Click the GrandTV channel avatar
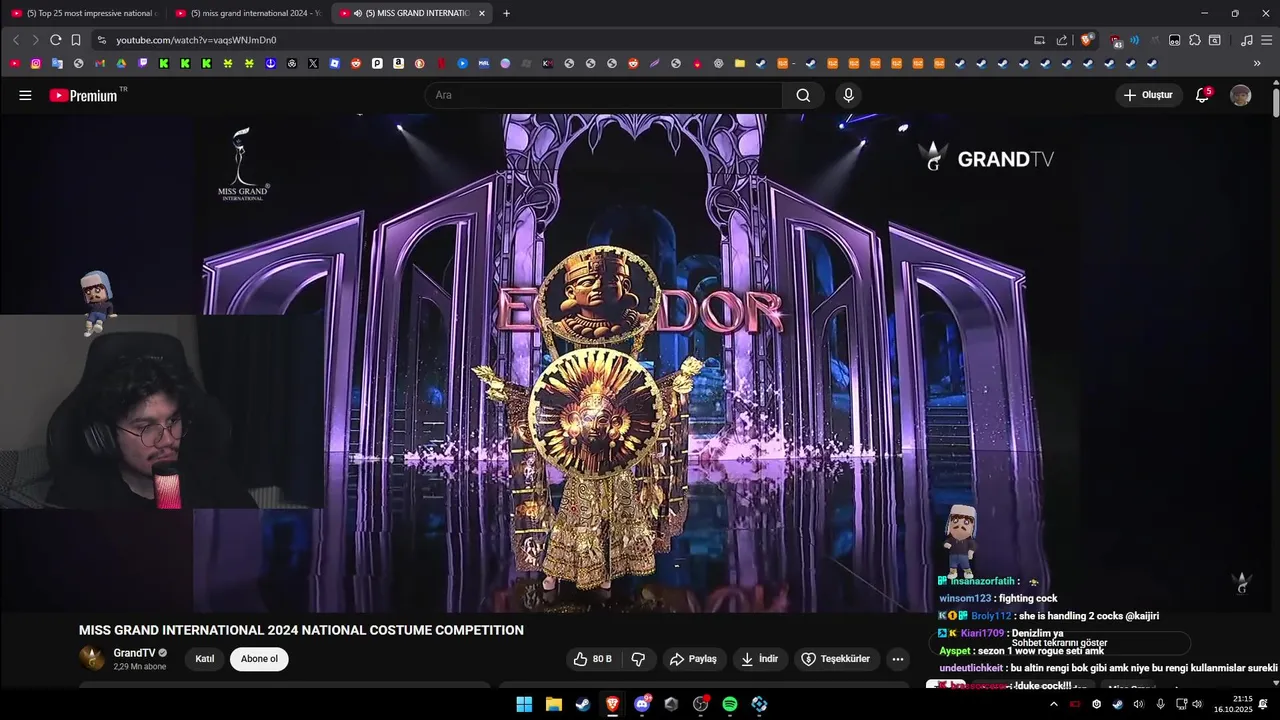The image size is (1280, 720). point(91,659)
